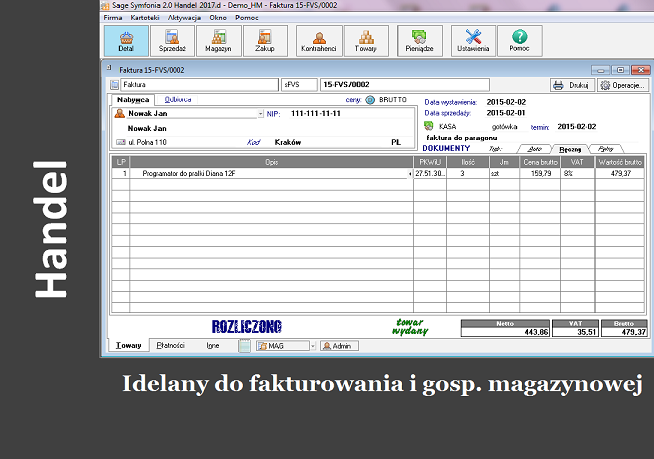Open Pomoc help toolbar button
Image resolution: width=654 pixels, height=459 pixels.
pyautogui.click(x=520, y=41)
